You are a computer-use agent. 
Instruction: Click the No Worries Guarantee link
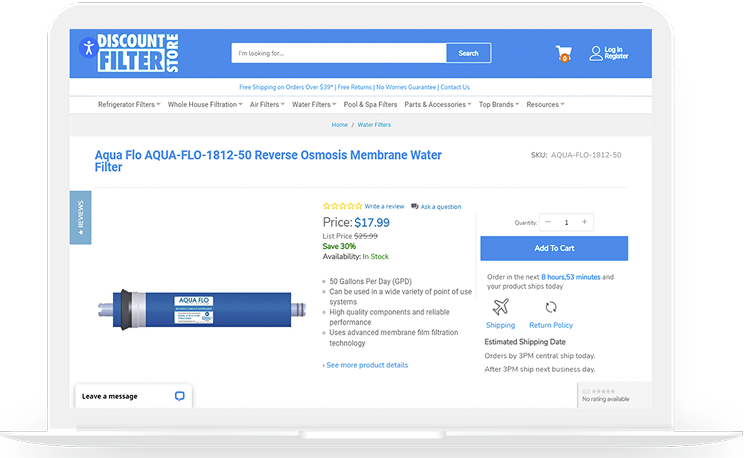(x=406, y=87)
